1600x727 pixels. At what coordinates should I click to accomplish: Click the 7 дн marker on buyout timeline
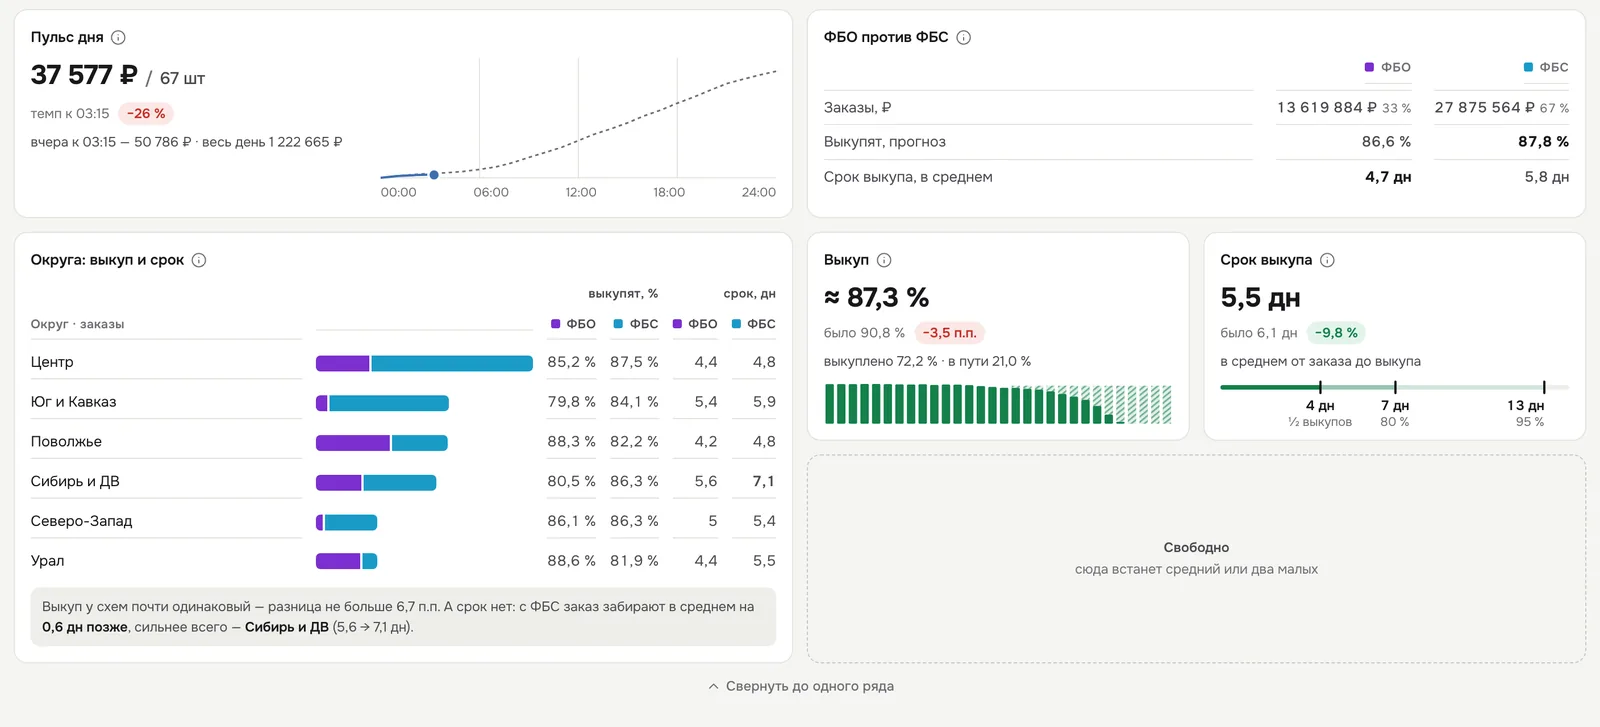pos(1395,405)
